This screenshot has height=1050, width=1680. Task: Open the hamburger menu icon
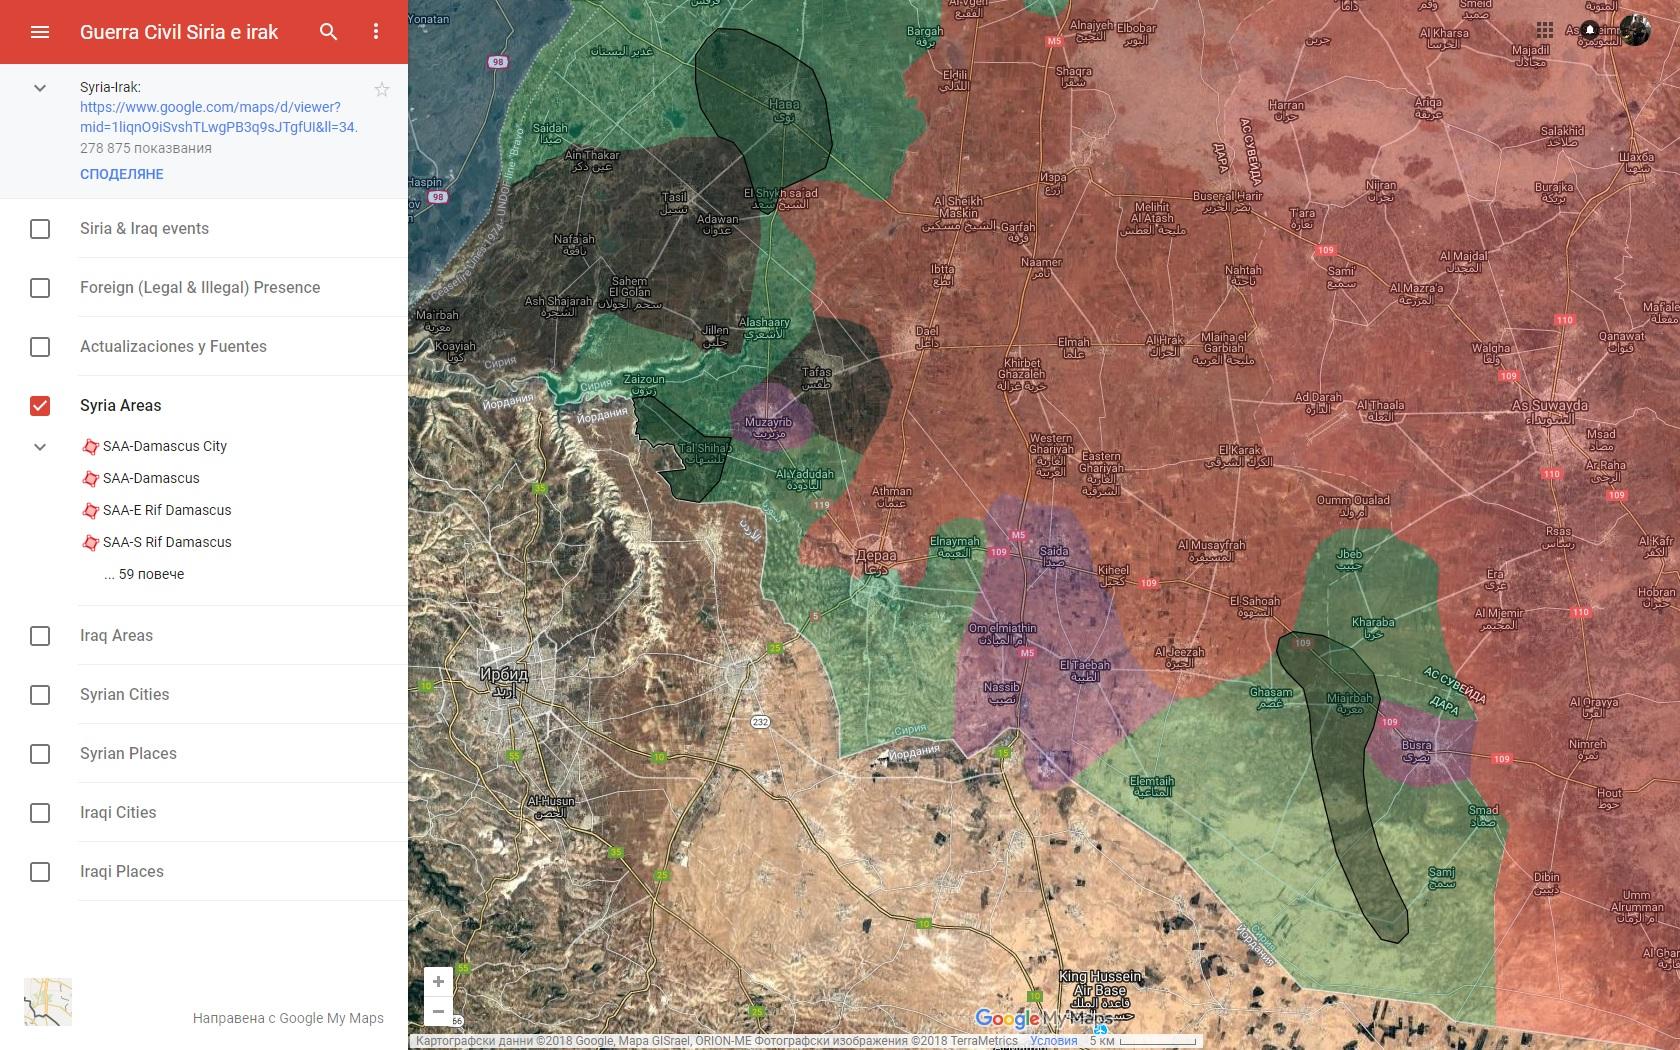pyautogui.click(x=40, y=32)
